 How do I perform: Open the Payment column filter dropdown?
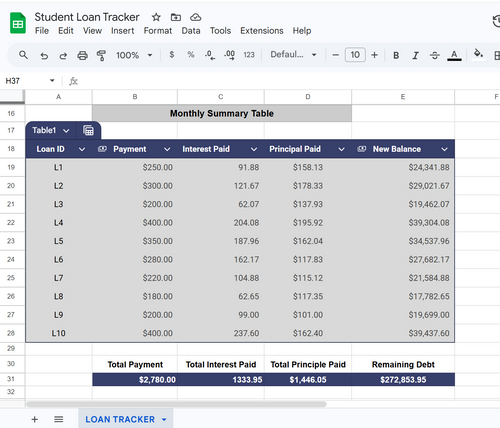167,149
